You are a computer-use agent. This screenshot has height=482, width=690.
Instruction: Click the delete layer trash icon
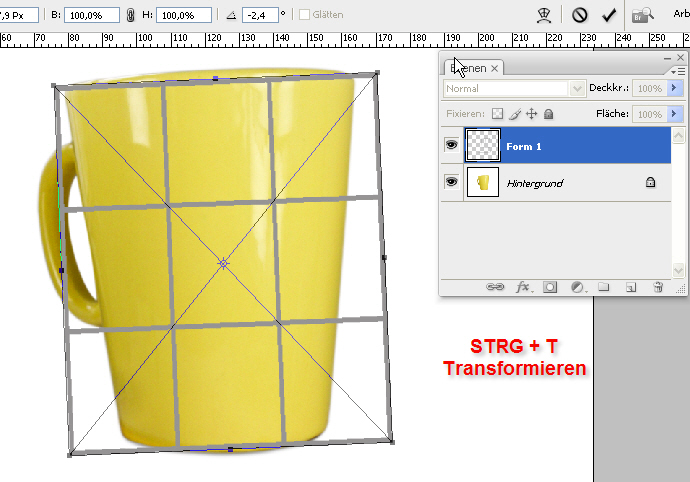pos(658,287)
